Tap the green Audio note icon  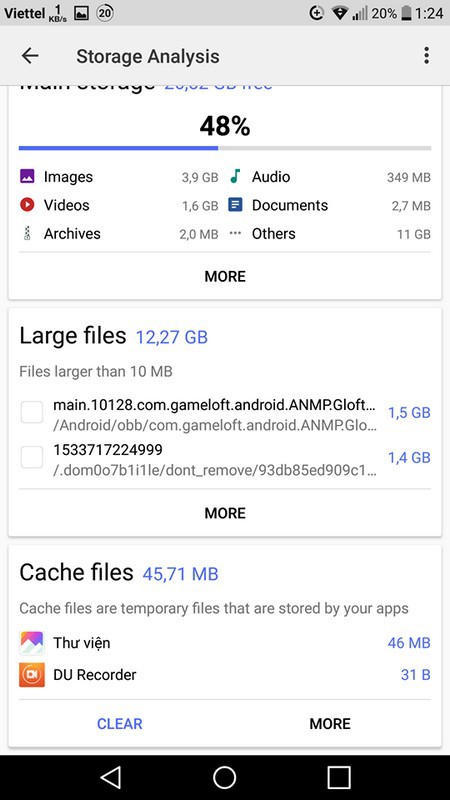point(235,177)
